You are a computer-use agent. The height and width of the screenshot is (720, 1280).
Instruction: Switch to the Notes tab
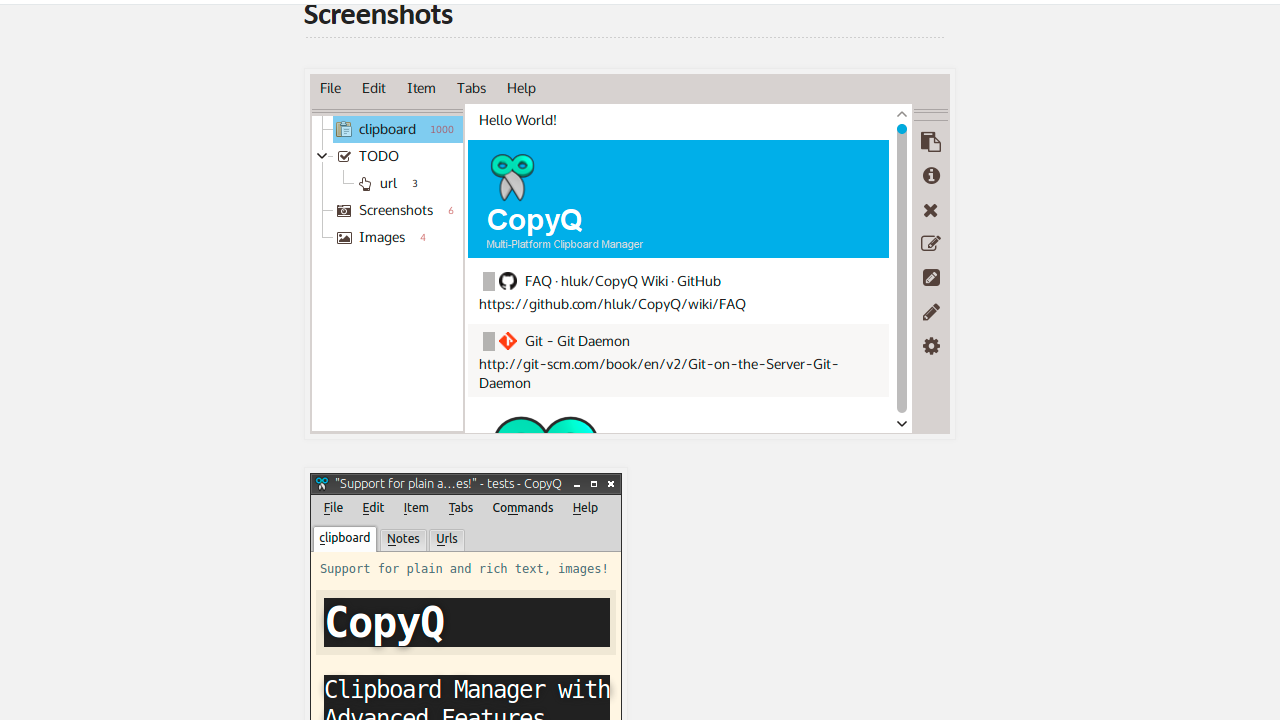(x=403, y=539)
